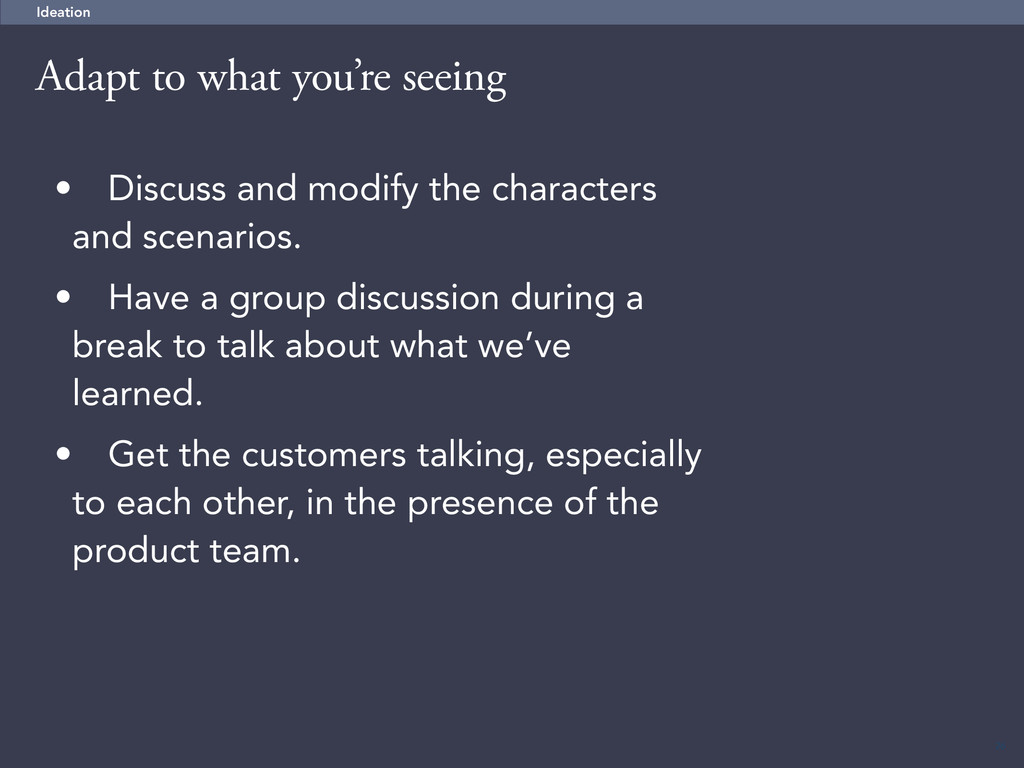Image resolution: width=1024 pixels, height=768 pixels.
Task: Click the first bullet point marker
Action: tap(63, 188)
